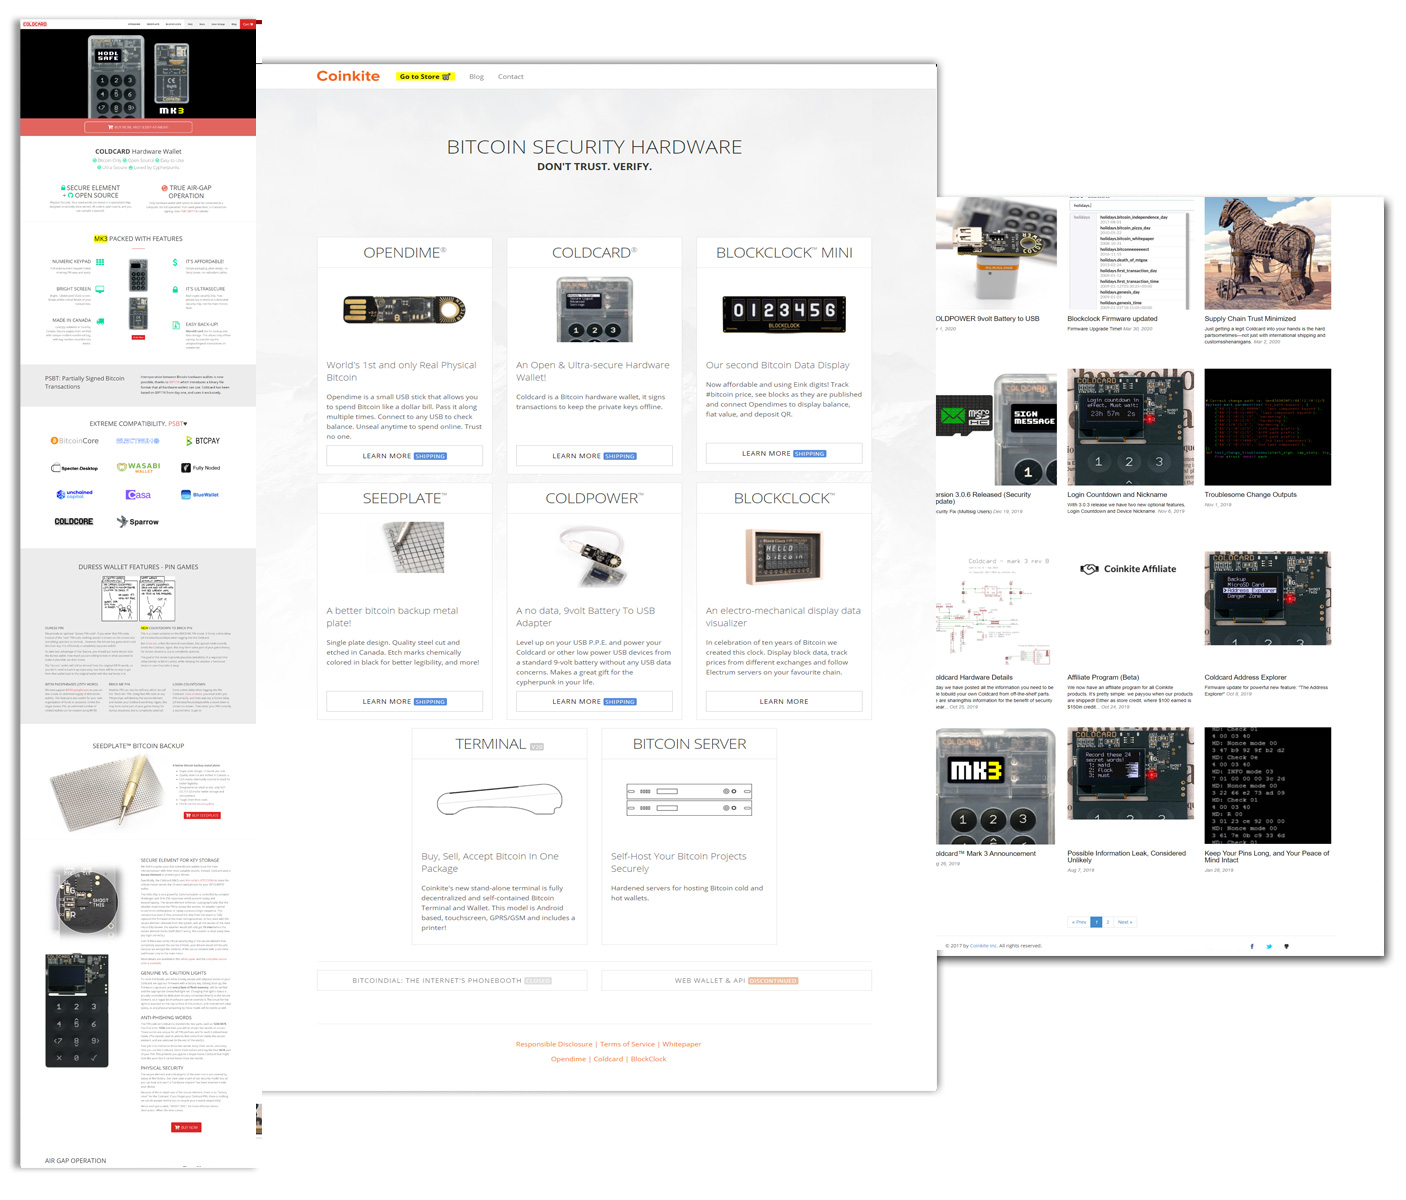The width and height of the screenshot is (1406, 1200).
Task: Click the Bright Screen monitor icon
Action: [x=100, y=290]
